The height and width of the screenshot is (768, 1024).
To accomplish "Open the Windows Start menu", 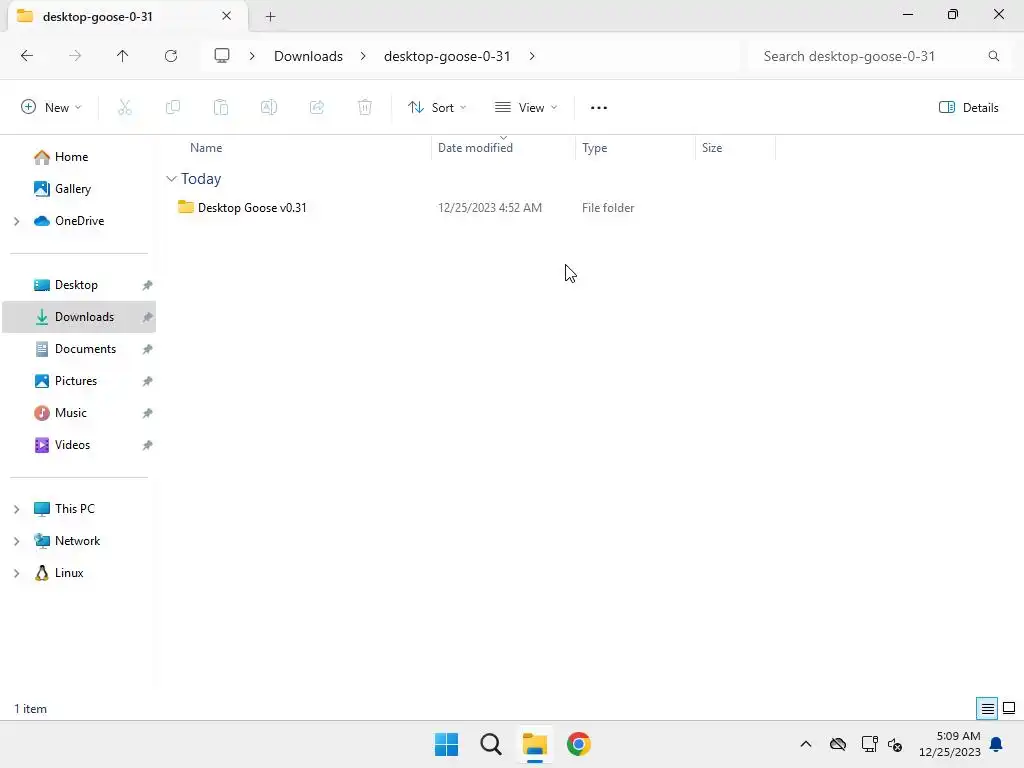I will tap(447, 744).
